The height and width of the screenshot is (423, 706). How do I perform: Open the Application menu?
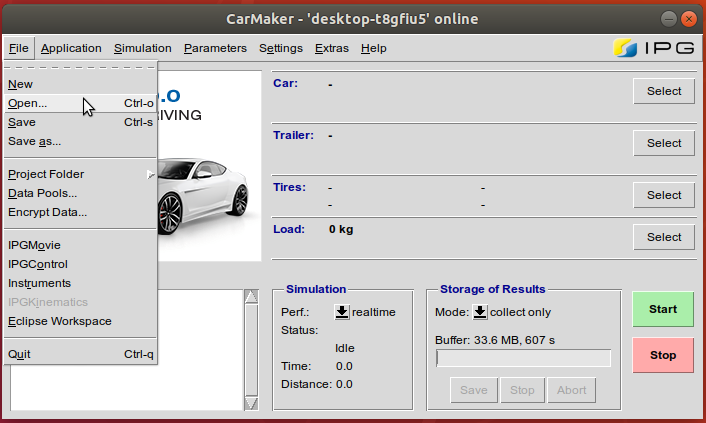pyautogui.click(x=71, y=48)
